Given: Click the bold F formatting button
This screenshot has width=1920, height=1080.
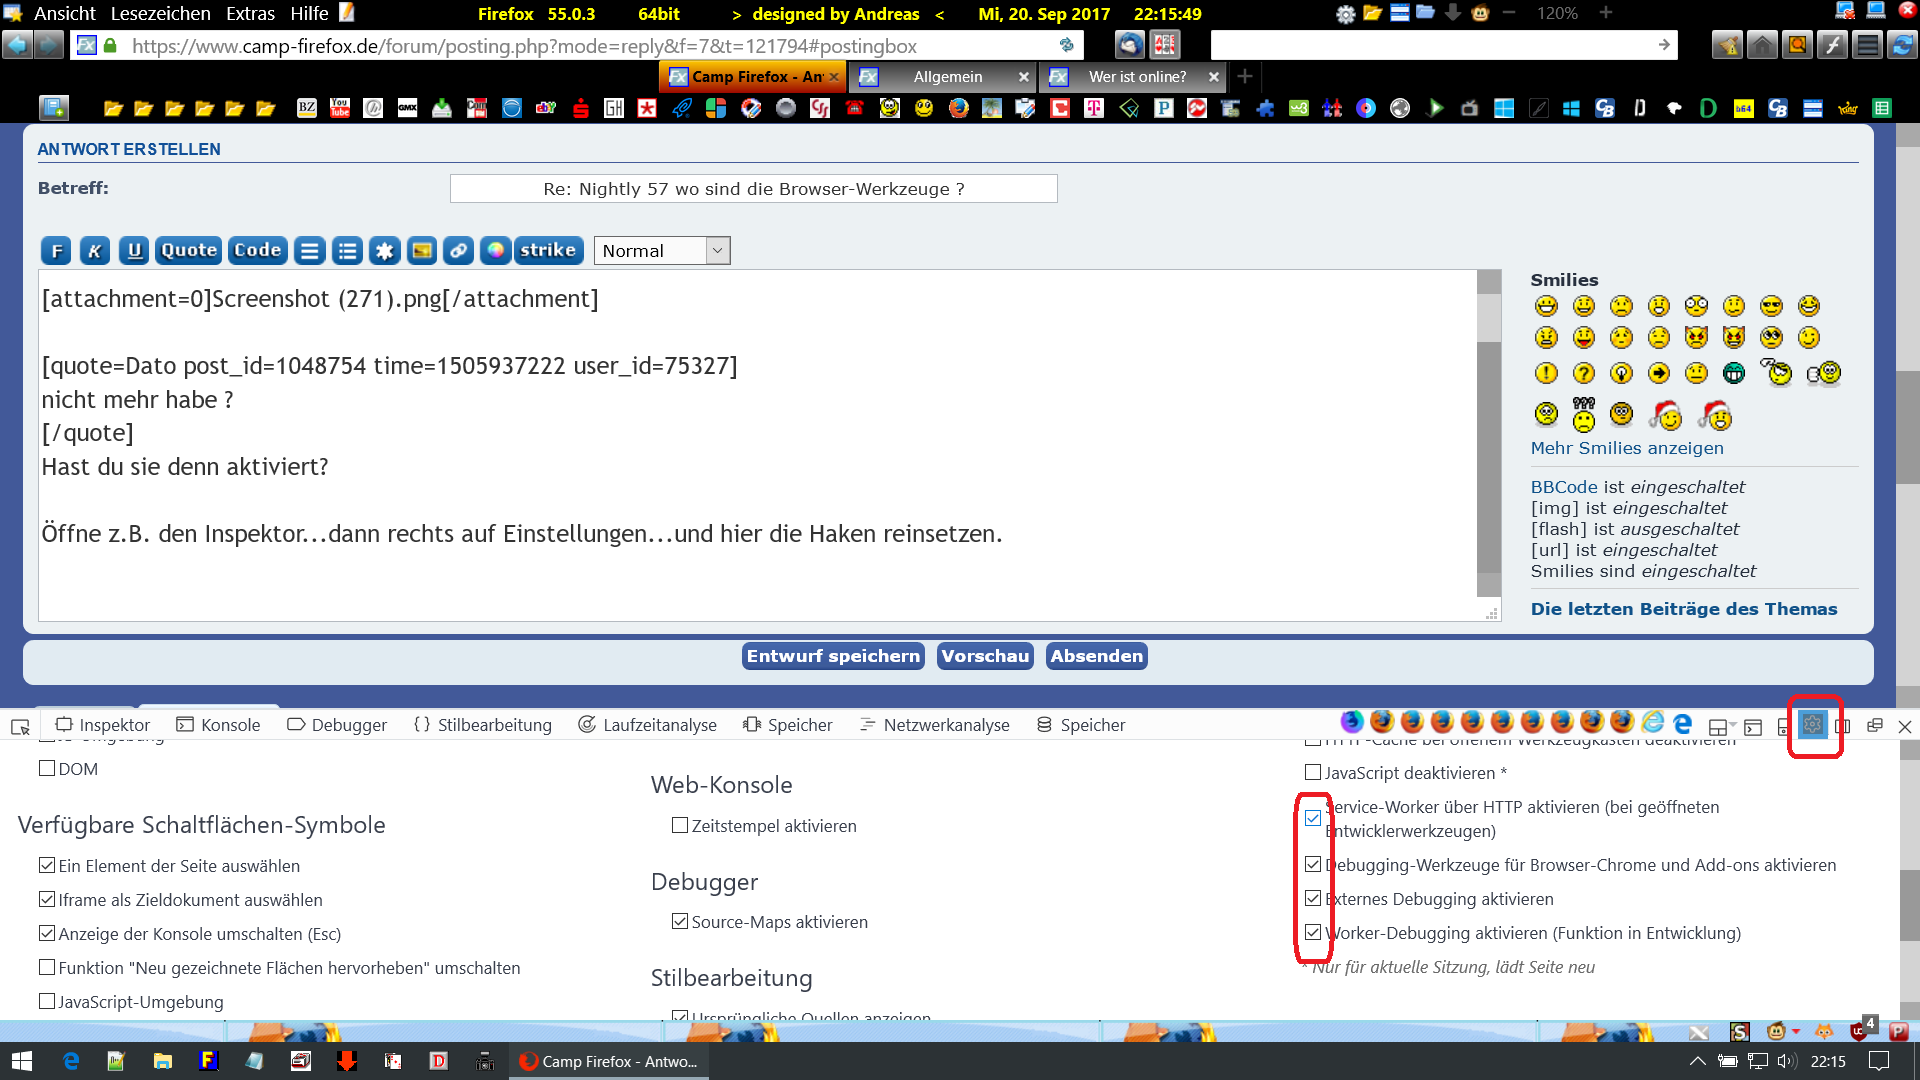Looking at the screenshot, I should tap(56, 251).
